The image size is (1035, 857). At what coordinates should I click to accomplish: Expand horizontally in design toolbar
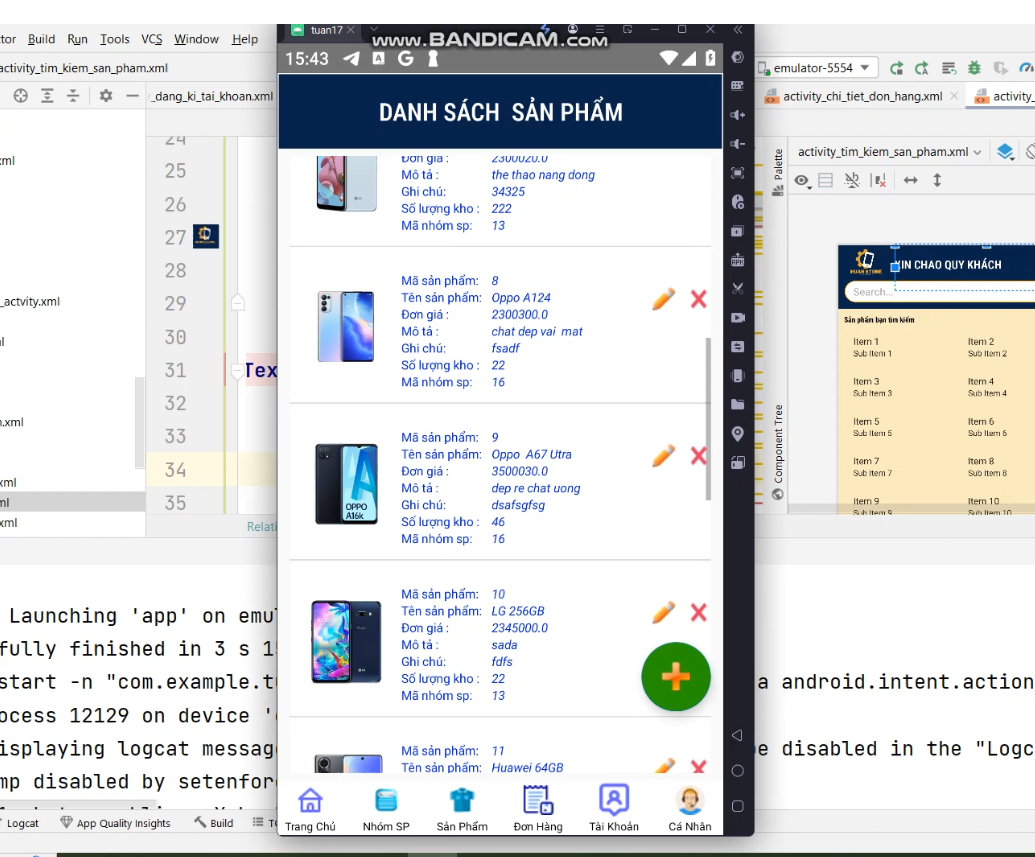(x=911, y=180)
